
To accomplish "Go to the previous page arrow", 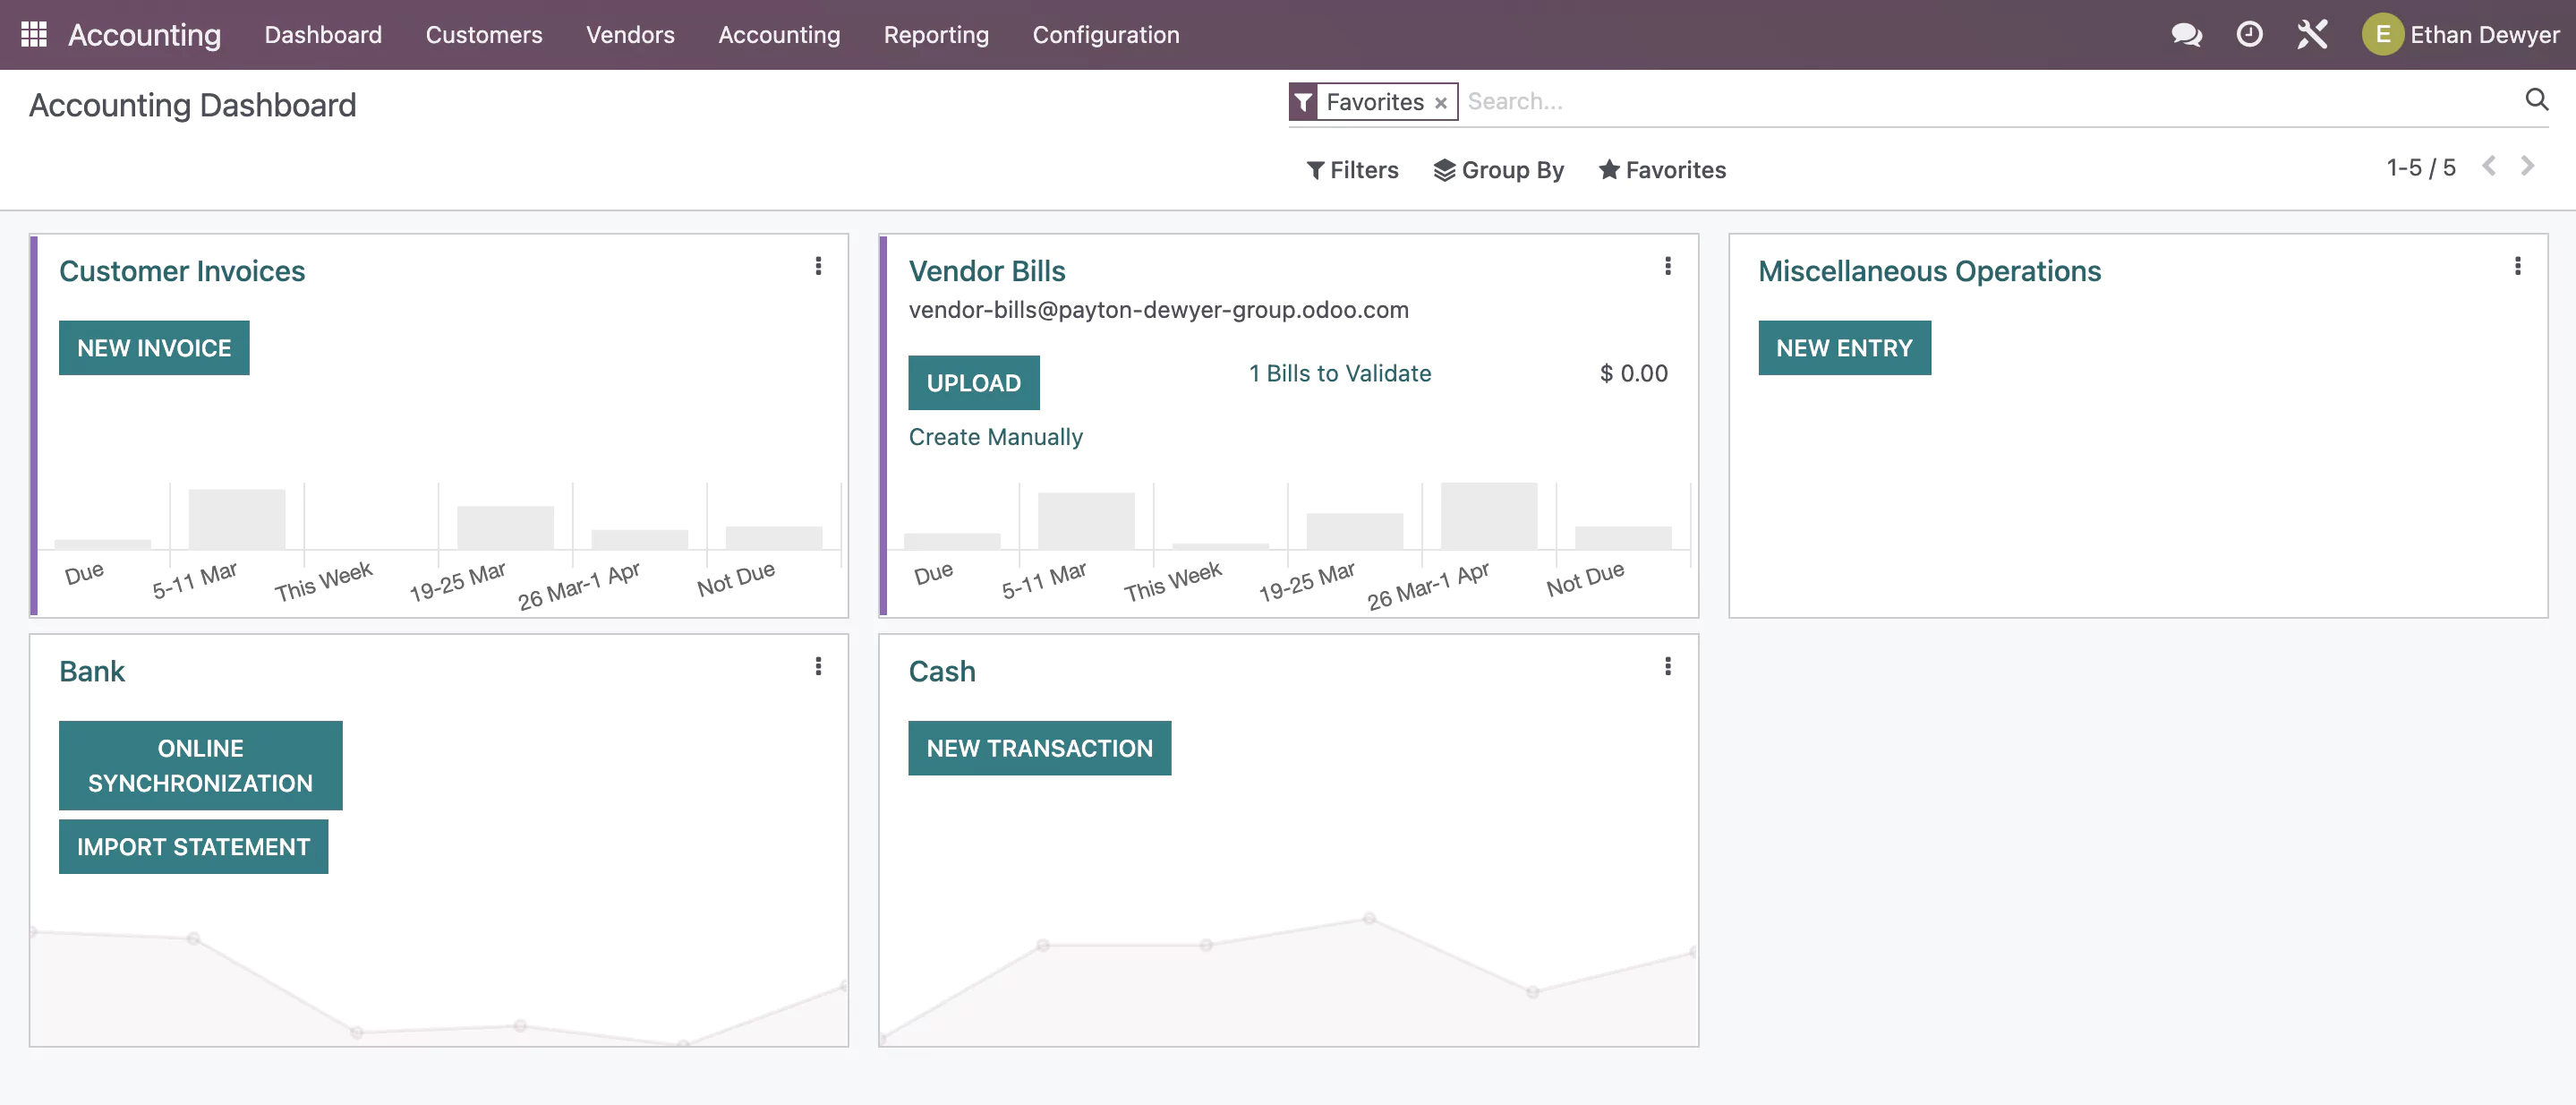I will 2489,166.
